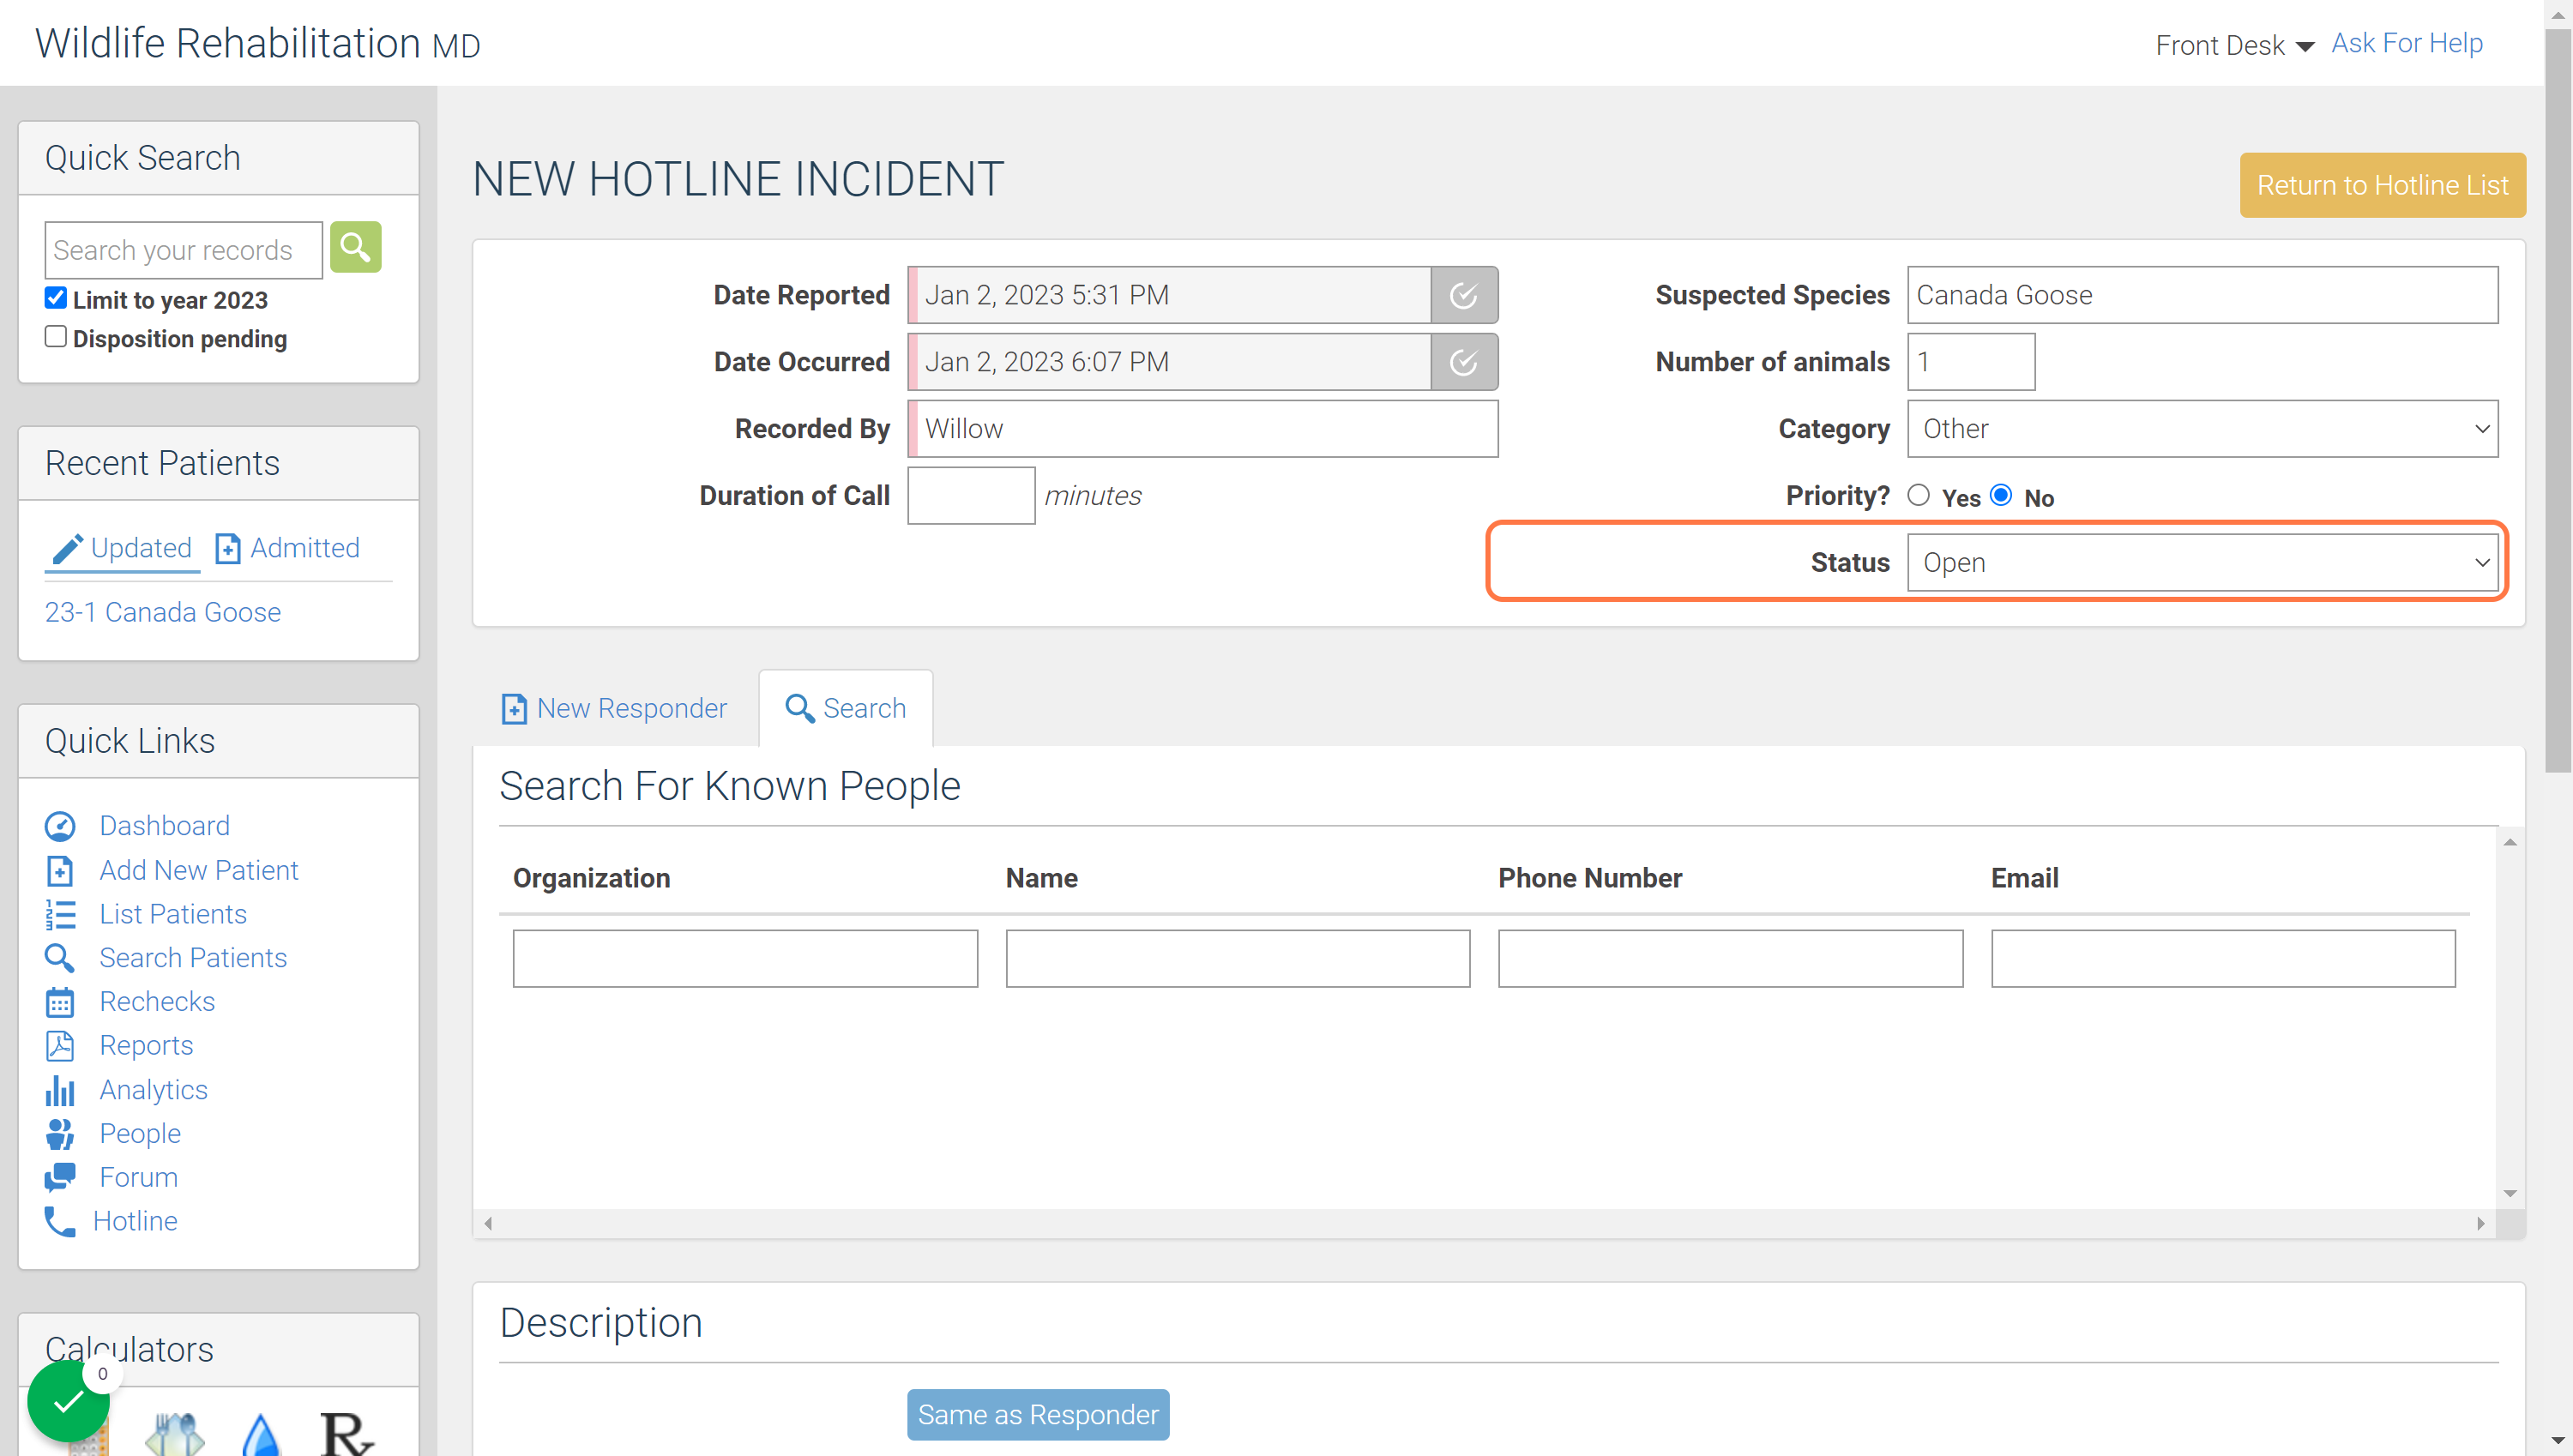Click the green checkmark notification badge
This screenshot has height=1456, width=2573.
[68, 1401]
